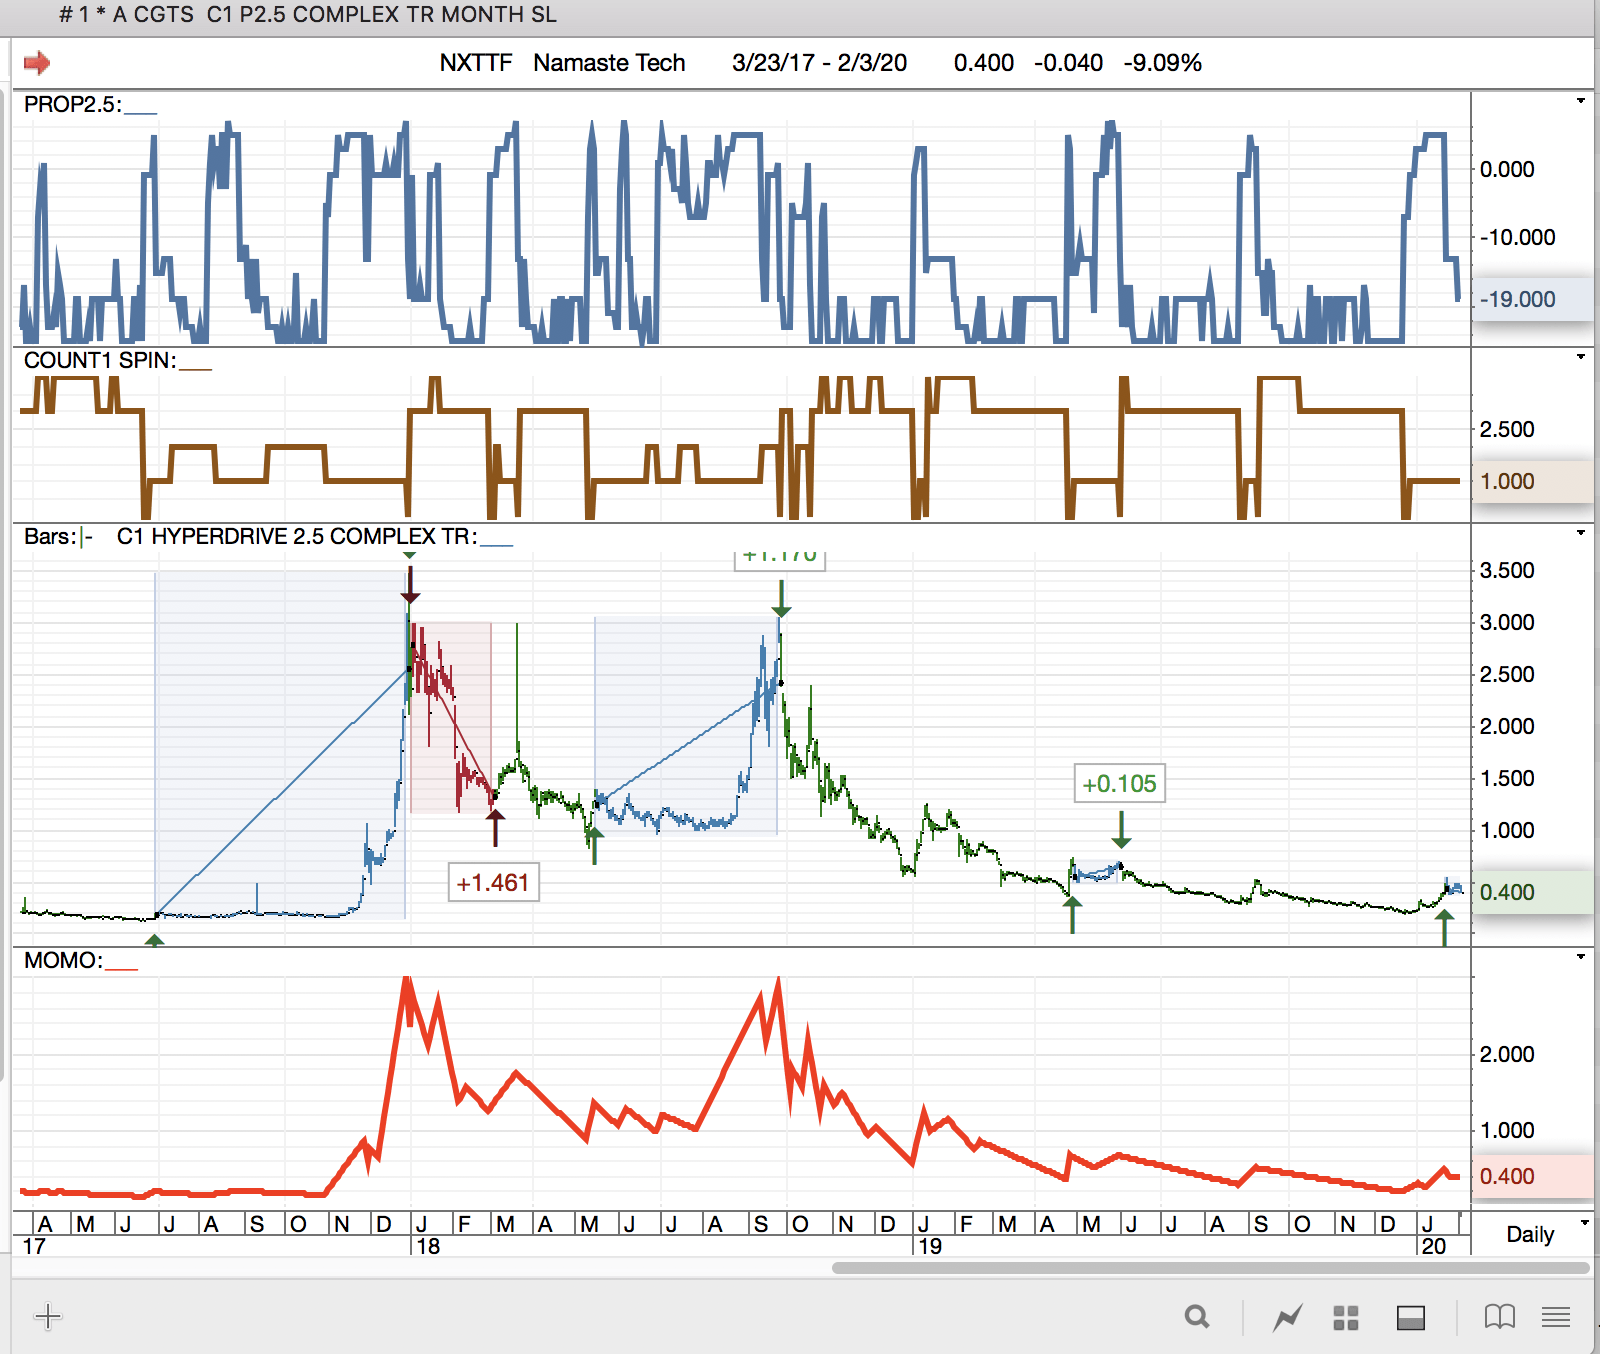This screenshot has width=1600, height=1354.
Task: Toggle the split panel icon in the bottom toolbar
Action: [1411, 1318]
